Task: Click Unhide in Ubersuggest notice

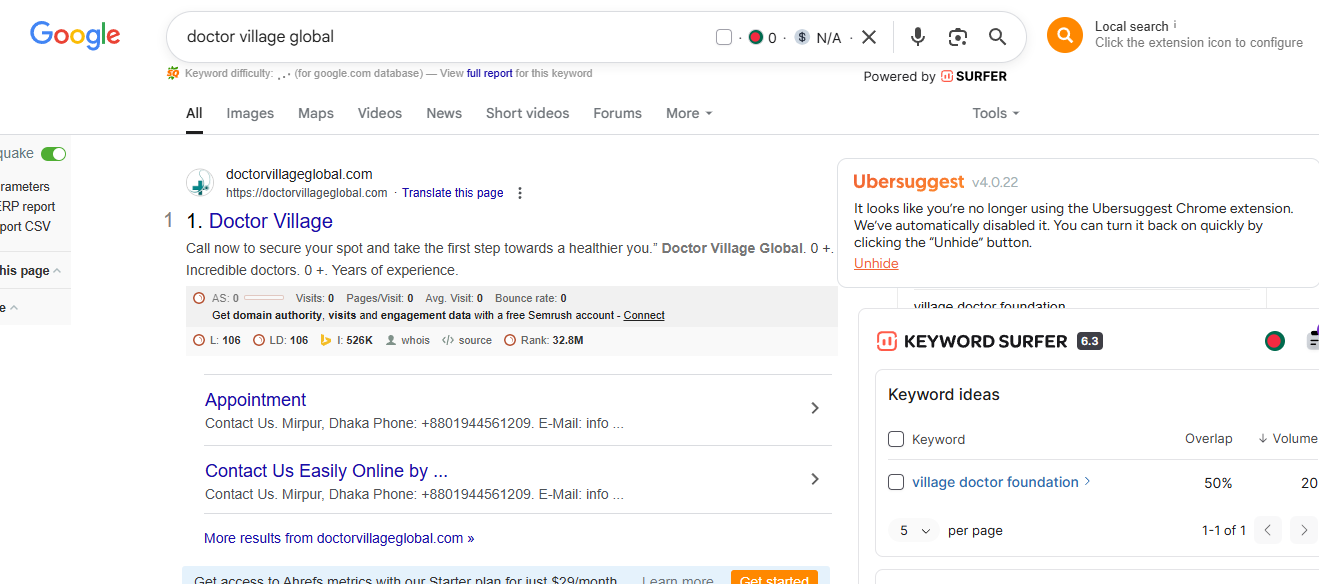Action: [876, 263]
